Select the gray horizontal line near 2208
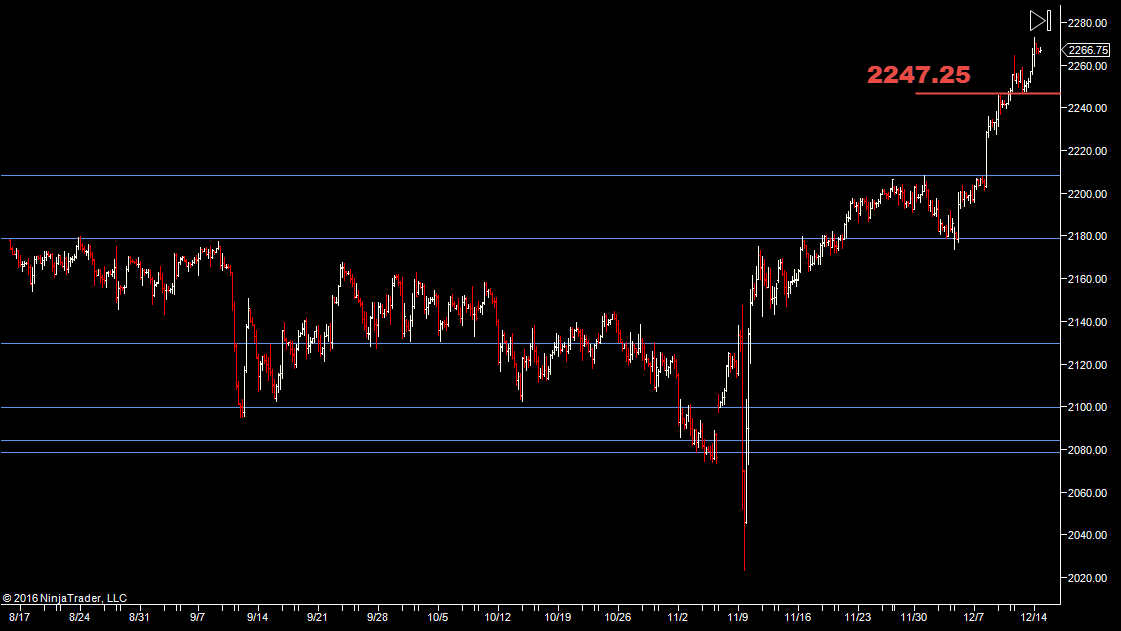The width and height of the screenshot is (1121, 631). tap(400, 175)
